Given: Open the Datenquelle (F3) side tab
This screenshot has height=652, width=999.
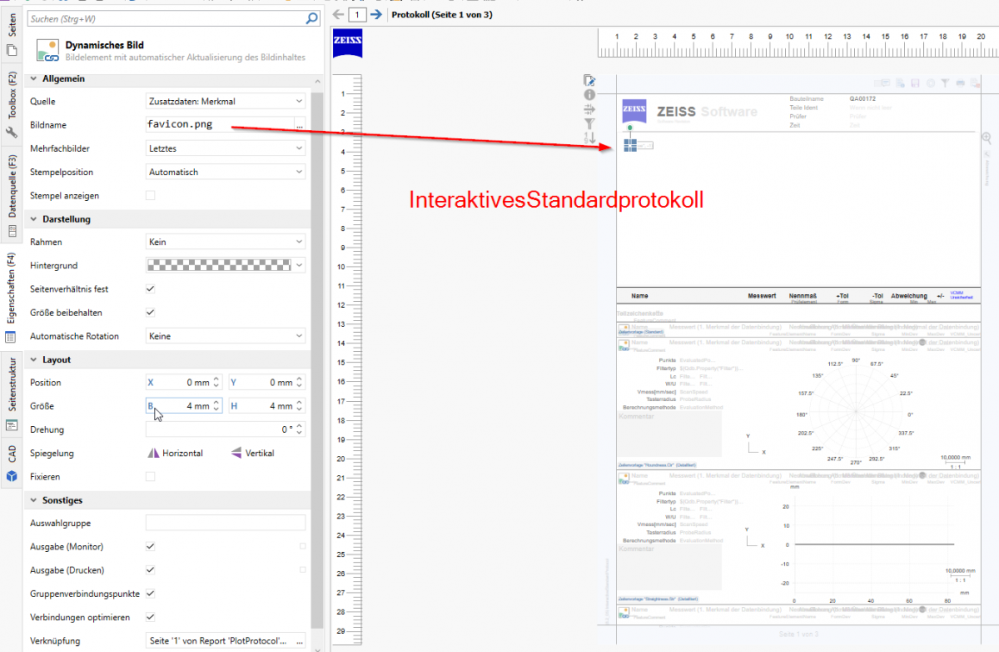Looking at the screenshot, I should pyautogui.click(x=12, y=188).
